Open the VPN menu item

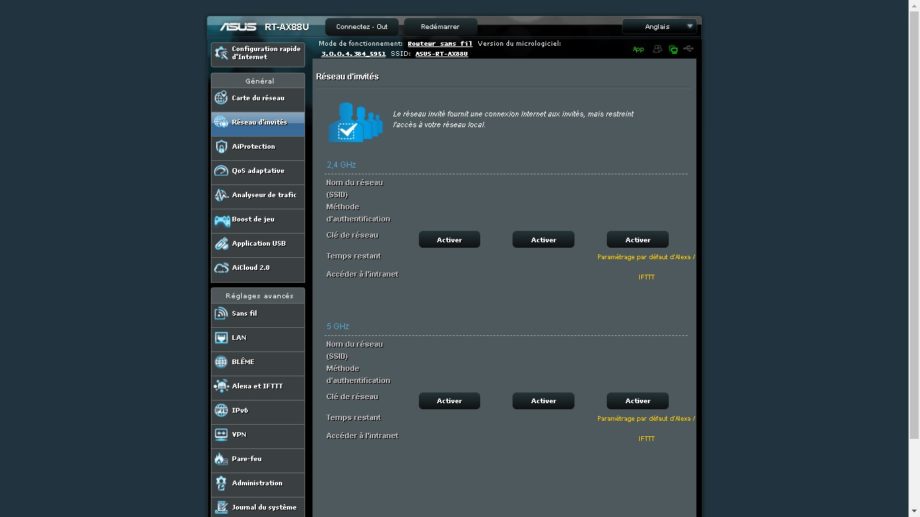point(257,435)
